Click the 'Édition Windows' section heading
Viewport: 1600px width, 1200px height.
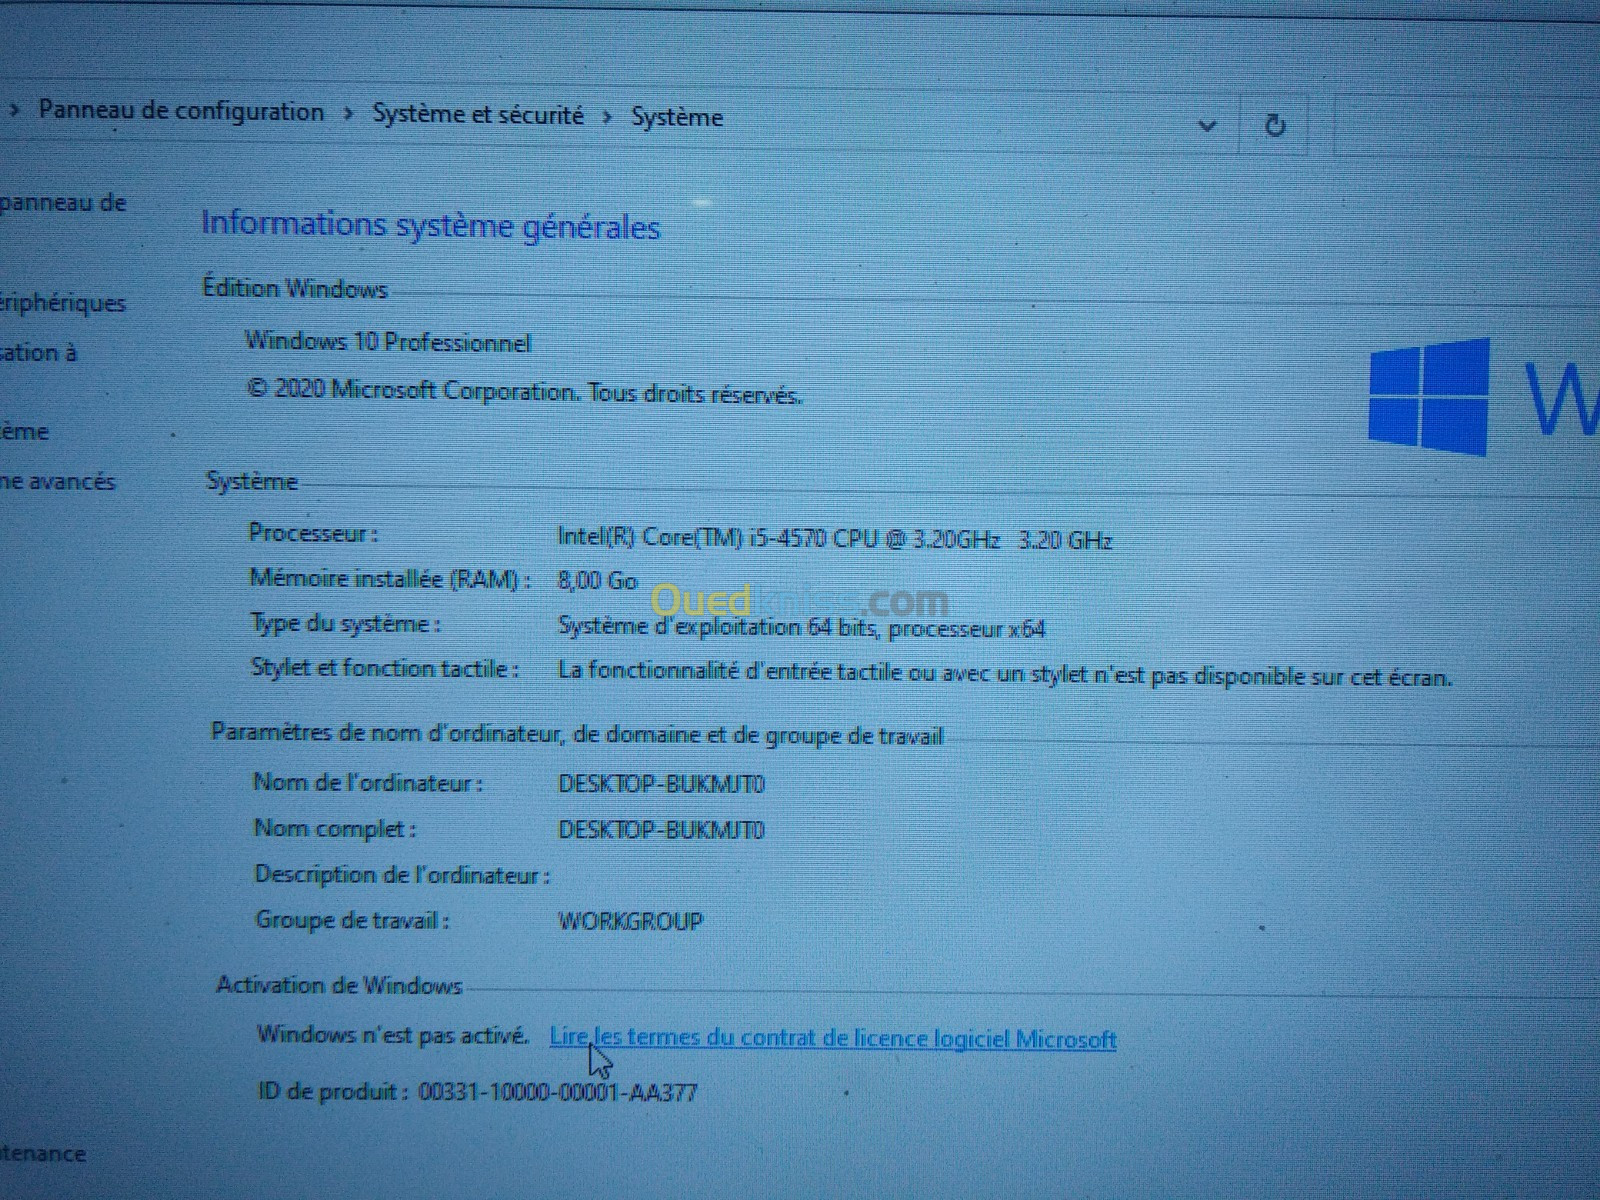click(295, 289)
